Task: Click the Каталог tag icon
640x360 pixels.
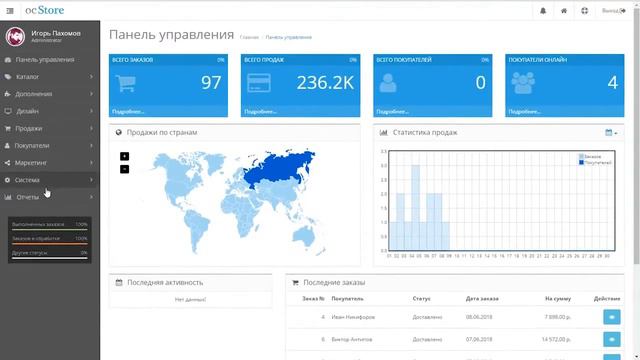Action: [x=8, y=77]
